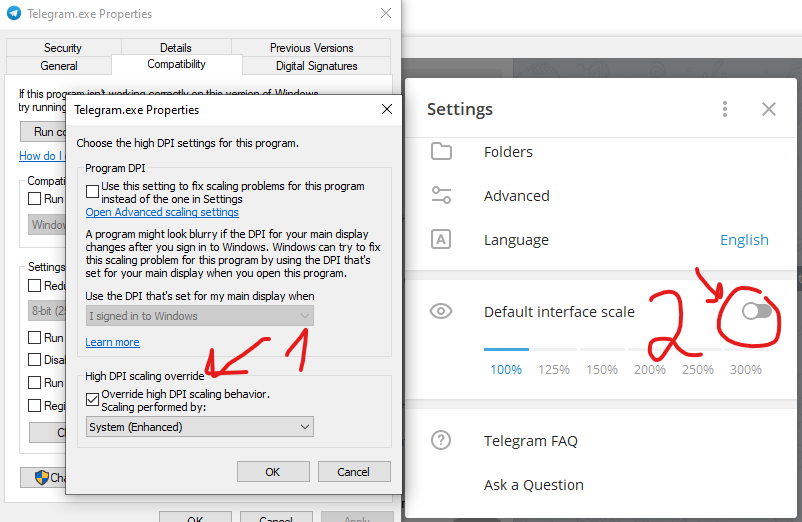Click the eye icon beside interface scale
This screenshot has height=522, width=802.
[441, 311]
